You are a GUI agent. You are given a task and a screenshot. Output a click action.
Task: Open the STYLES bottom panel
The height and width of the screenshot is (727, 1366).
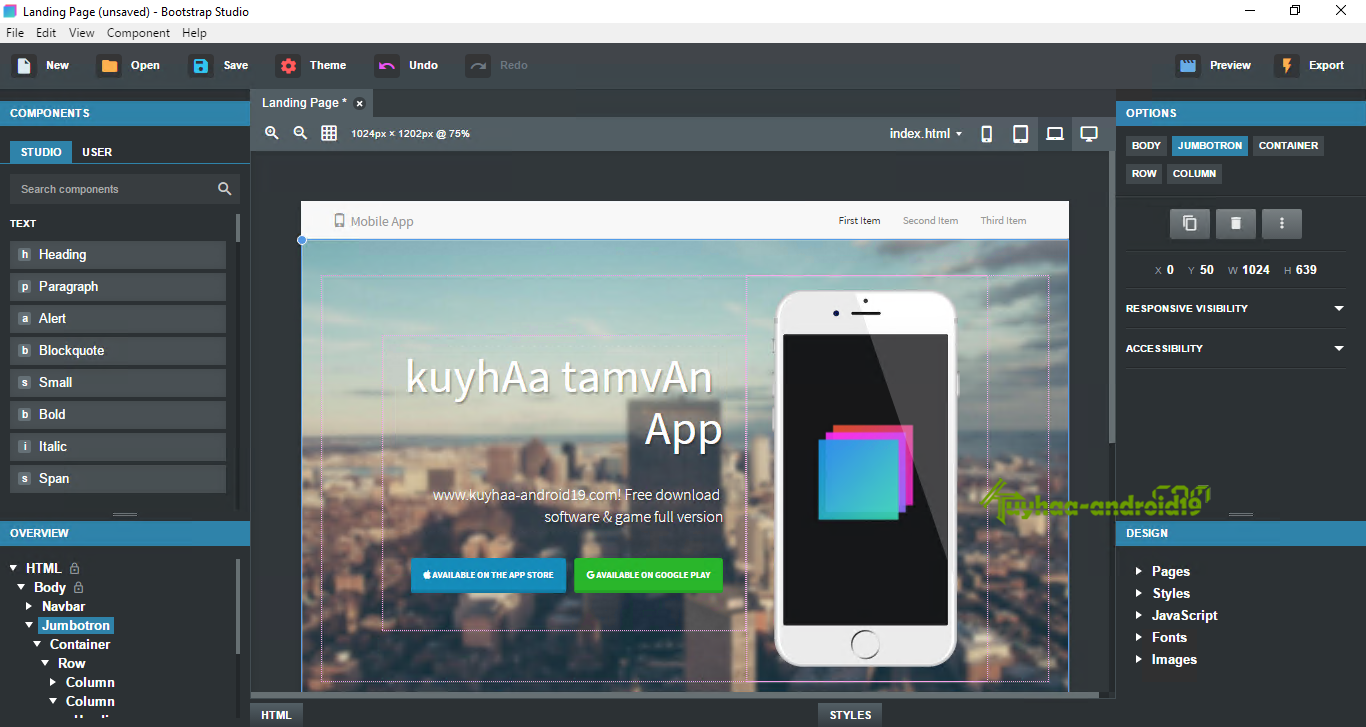(850, 715)
